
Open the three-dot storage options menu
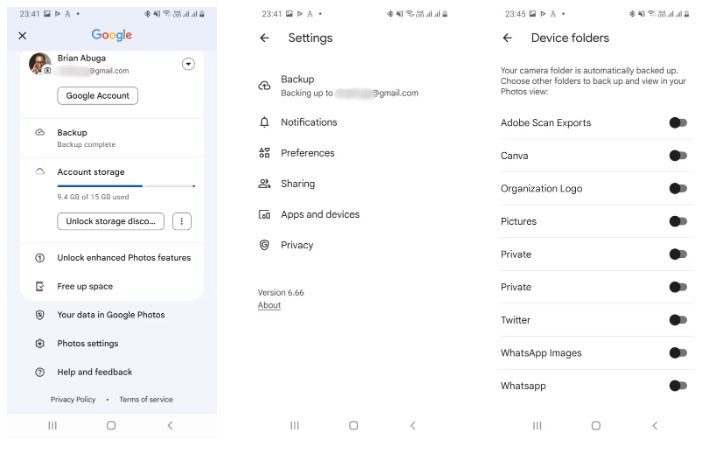tap(181, 221)
